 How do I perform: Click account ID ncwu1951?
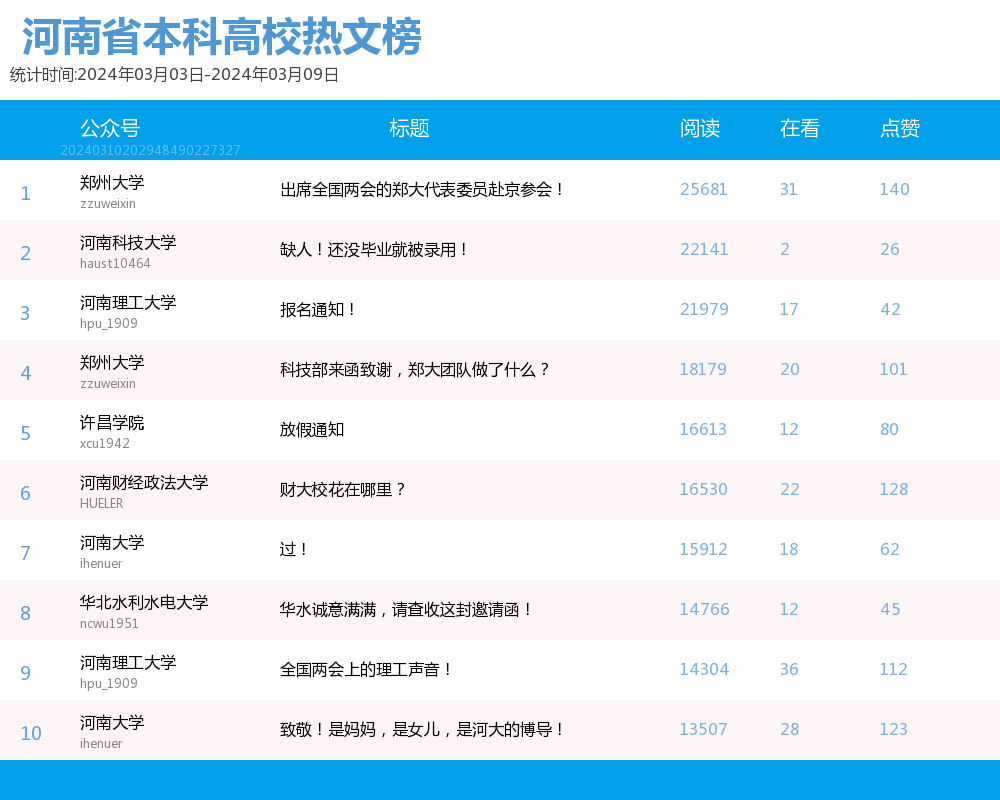109,623
